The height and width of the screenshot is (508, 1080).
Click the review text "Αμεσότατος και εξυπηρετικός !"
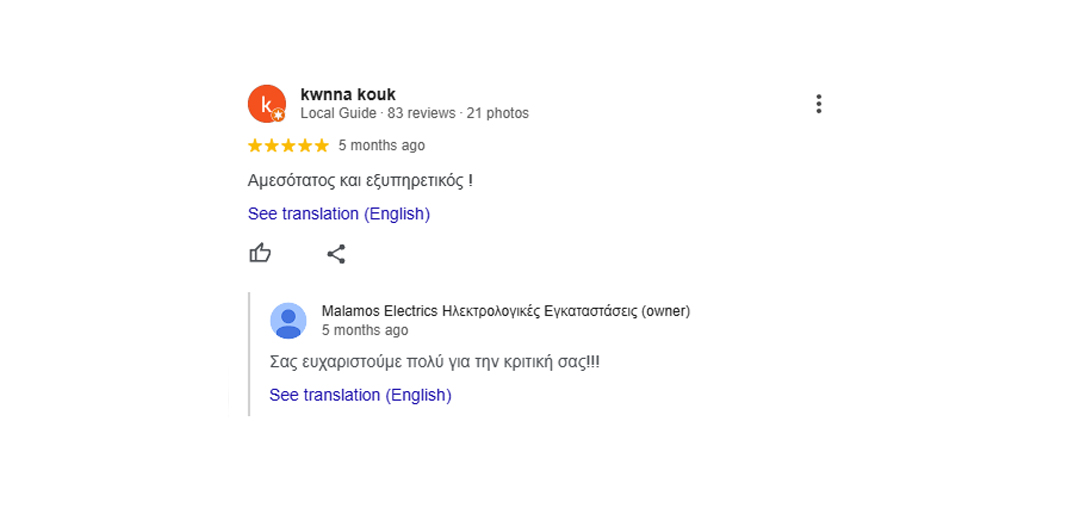(x=360, y=181)
